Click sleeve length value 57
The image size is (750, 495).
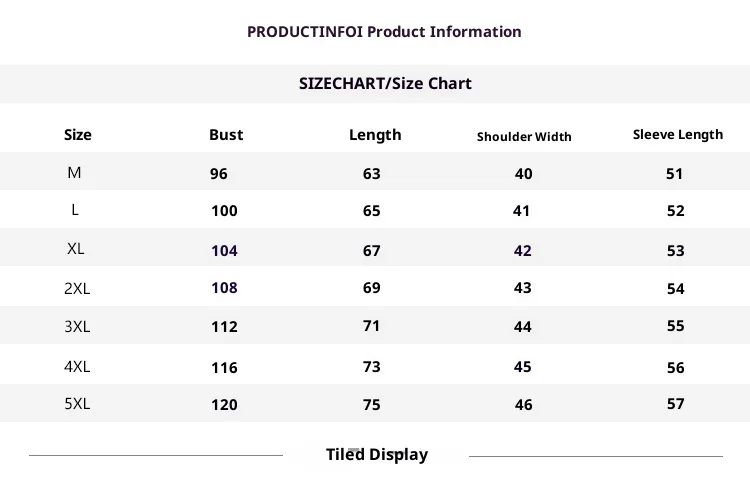tap(675, 404)
